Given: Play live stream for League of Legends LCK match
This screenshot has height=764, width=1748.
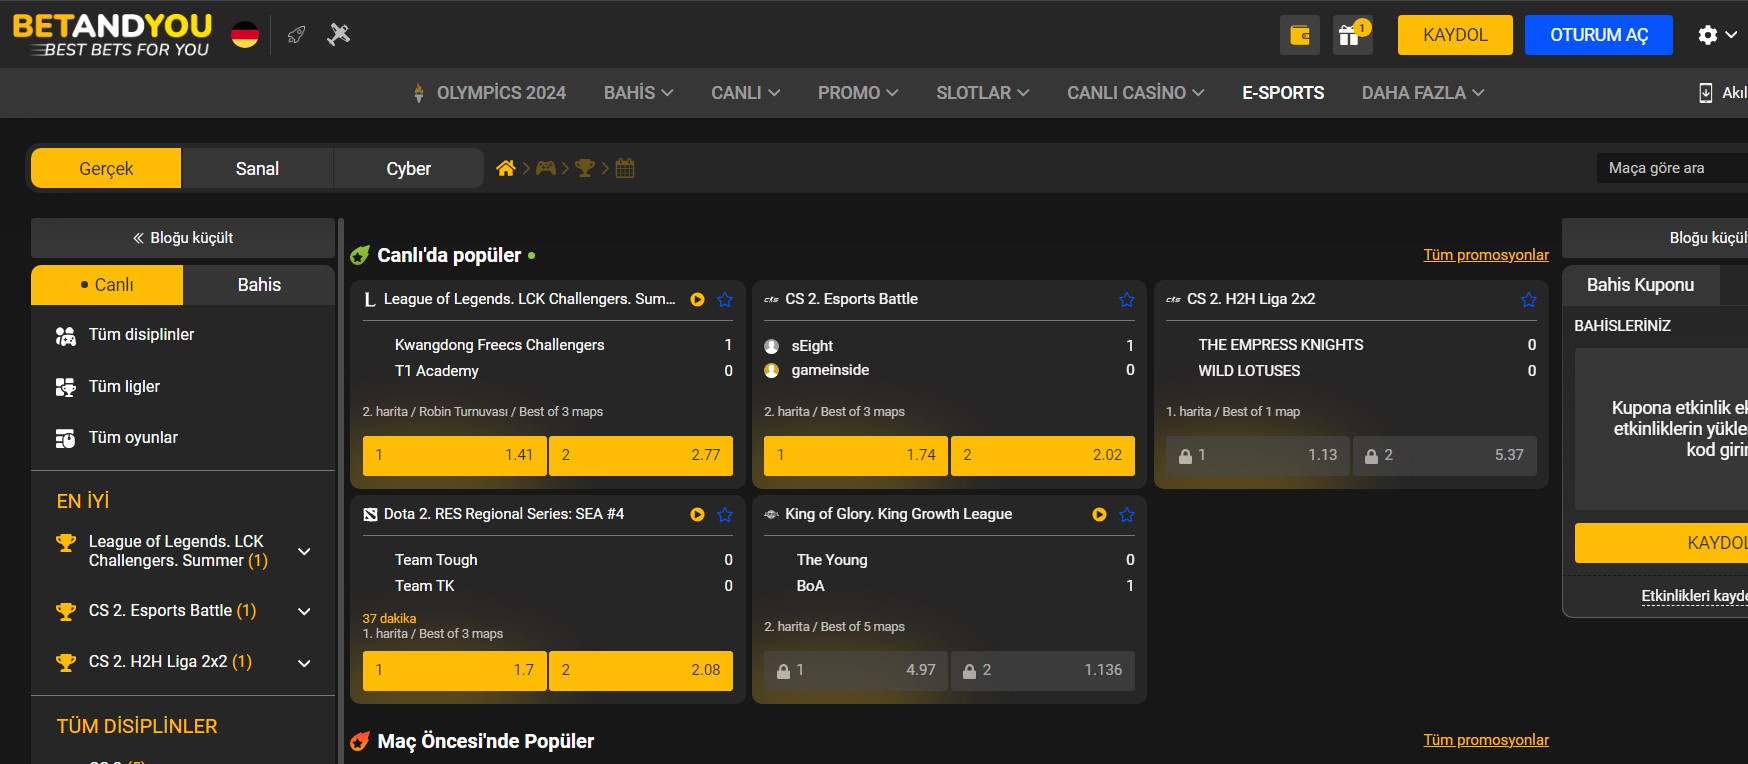Looking at the screenshot, I should click(697, 299).
